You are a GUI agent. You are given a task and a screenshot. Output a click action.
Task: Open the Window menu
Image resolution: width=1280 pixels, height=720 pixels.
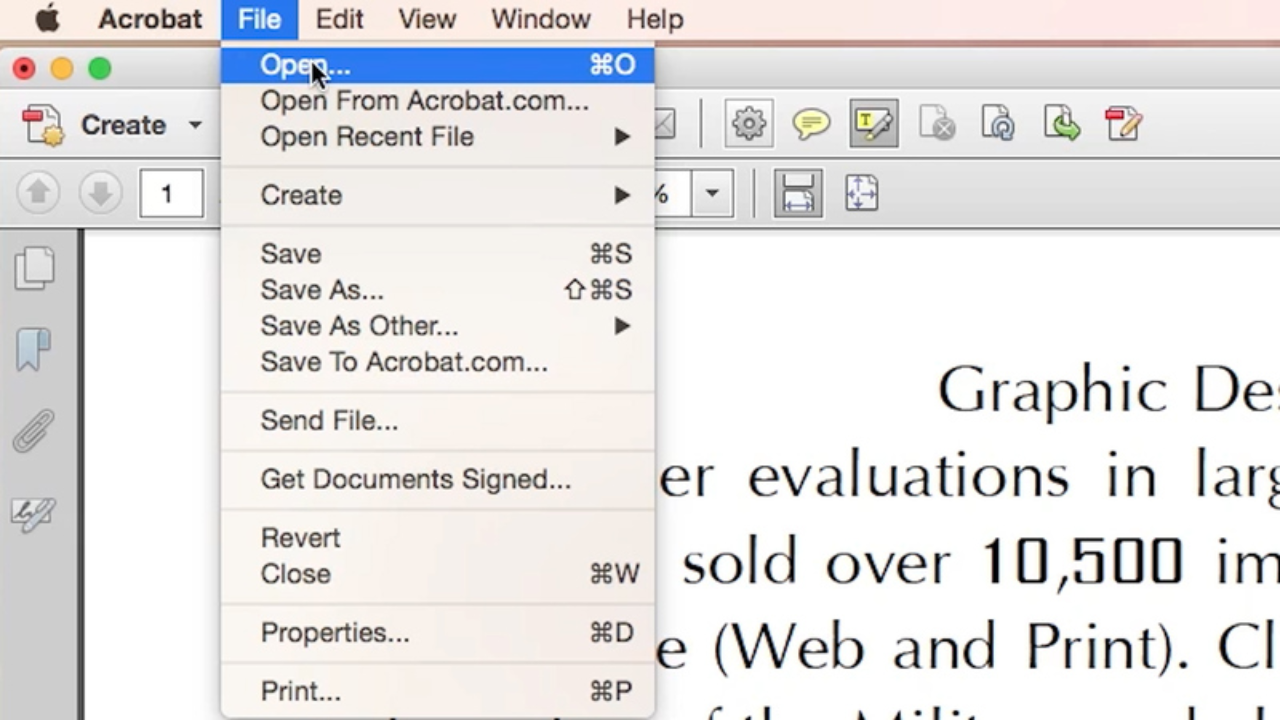click(542, 18)
